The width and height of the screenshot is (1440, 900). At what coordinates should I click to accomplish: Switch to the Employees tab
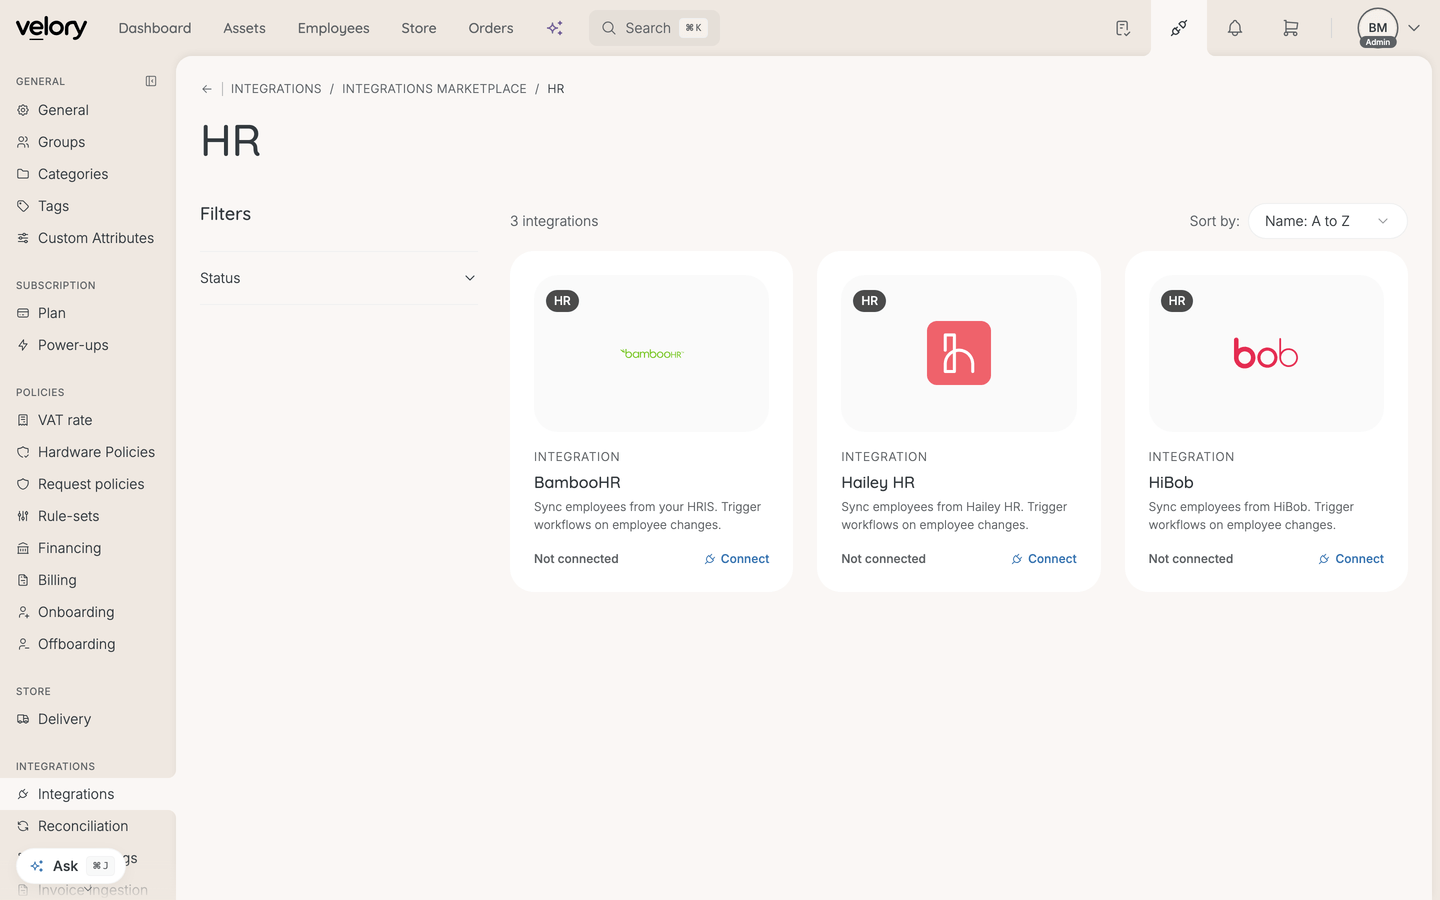coord(333,28)
